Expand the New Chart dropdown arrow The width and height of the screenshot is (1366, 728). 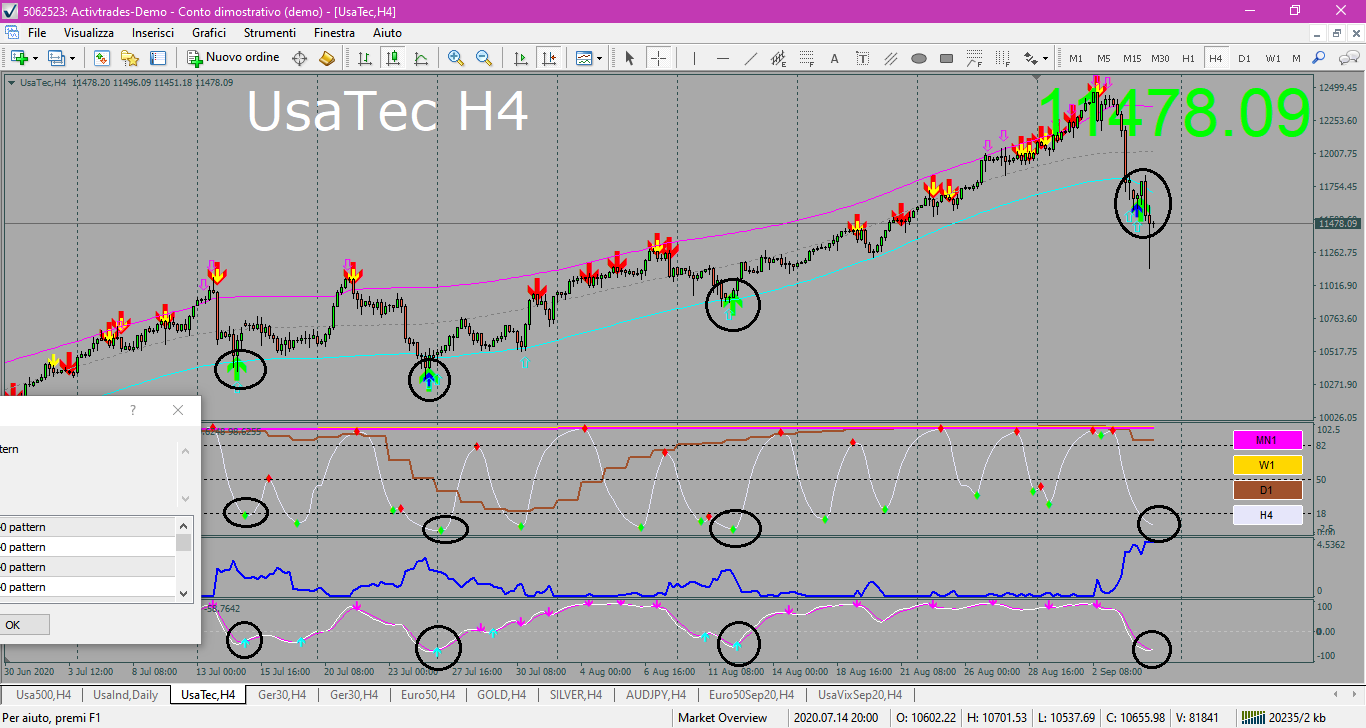(x=35, y=58)
